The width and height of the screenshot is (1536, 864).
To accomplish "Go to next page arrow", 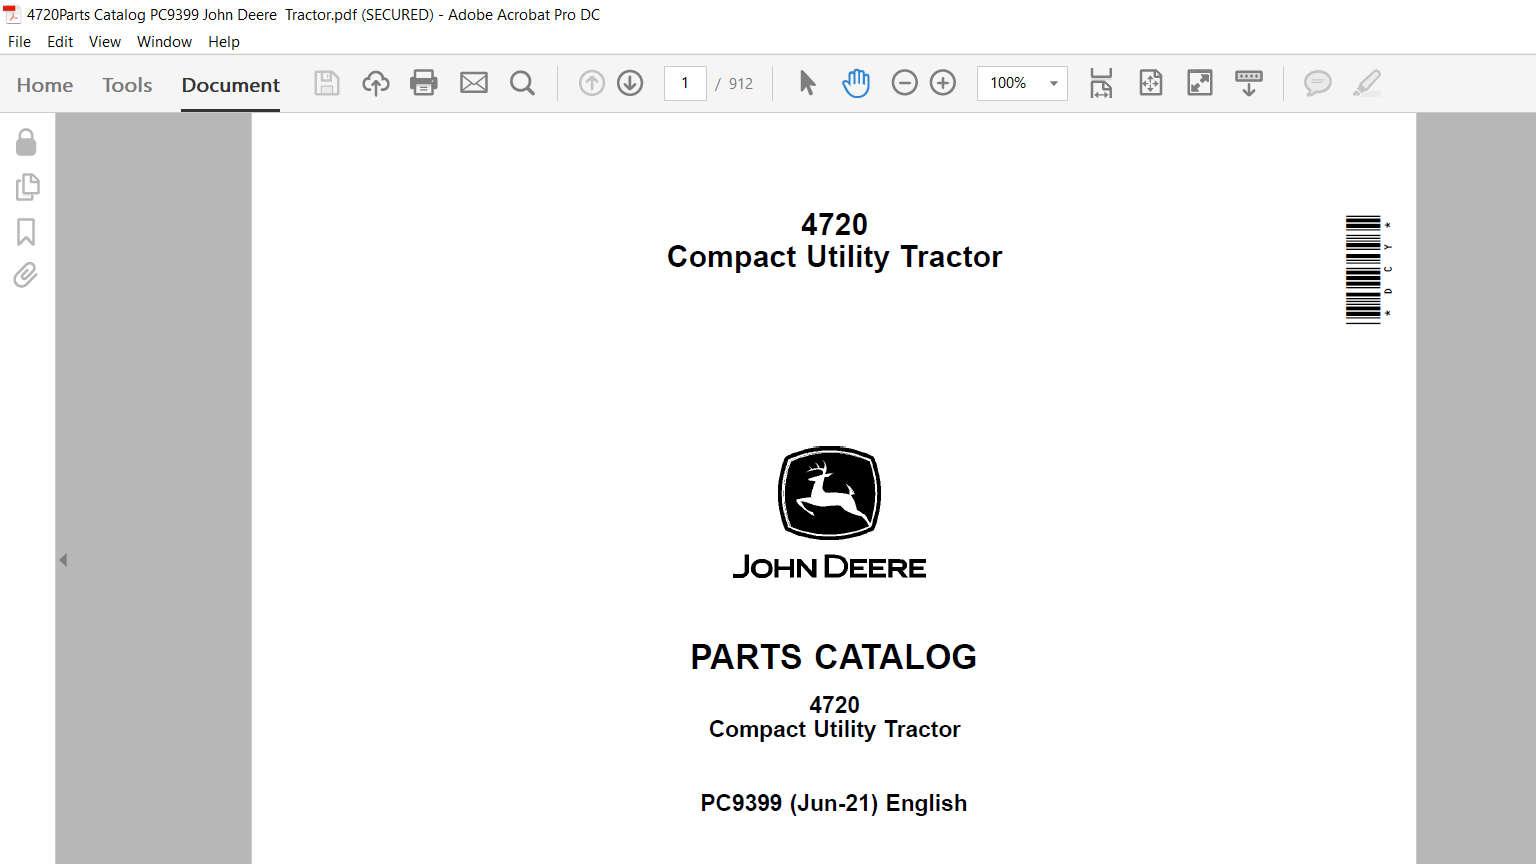I will [630, 83].
